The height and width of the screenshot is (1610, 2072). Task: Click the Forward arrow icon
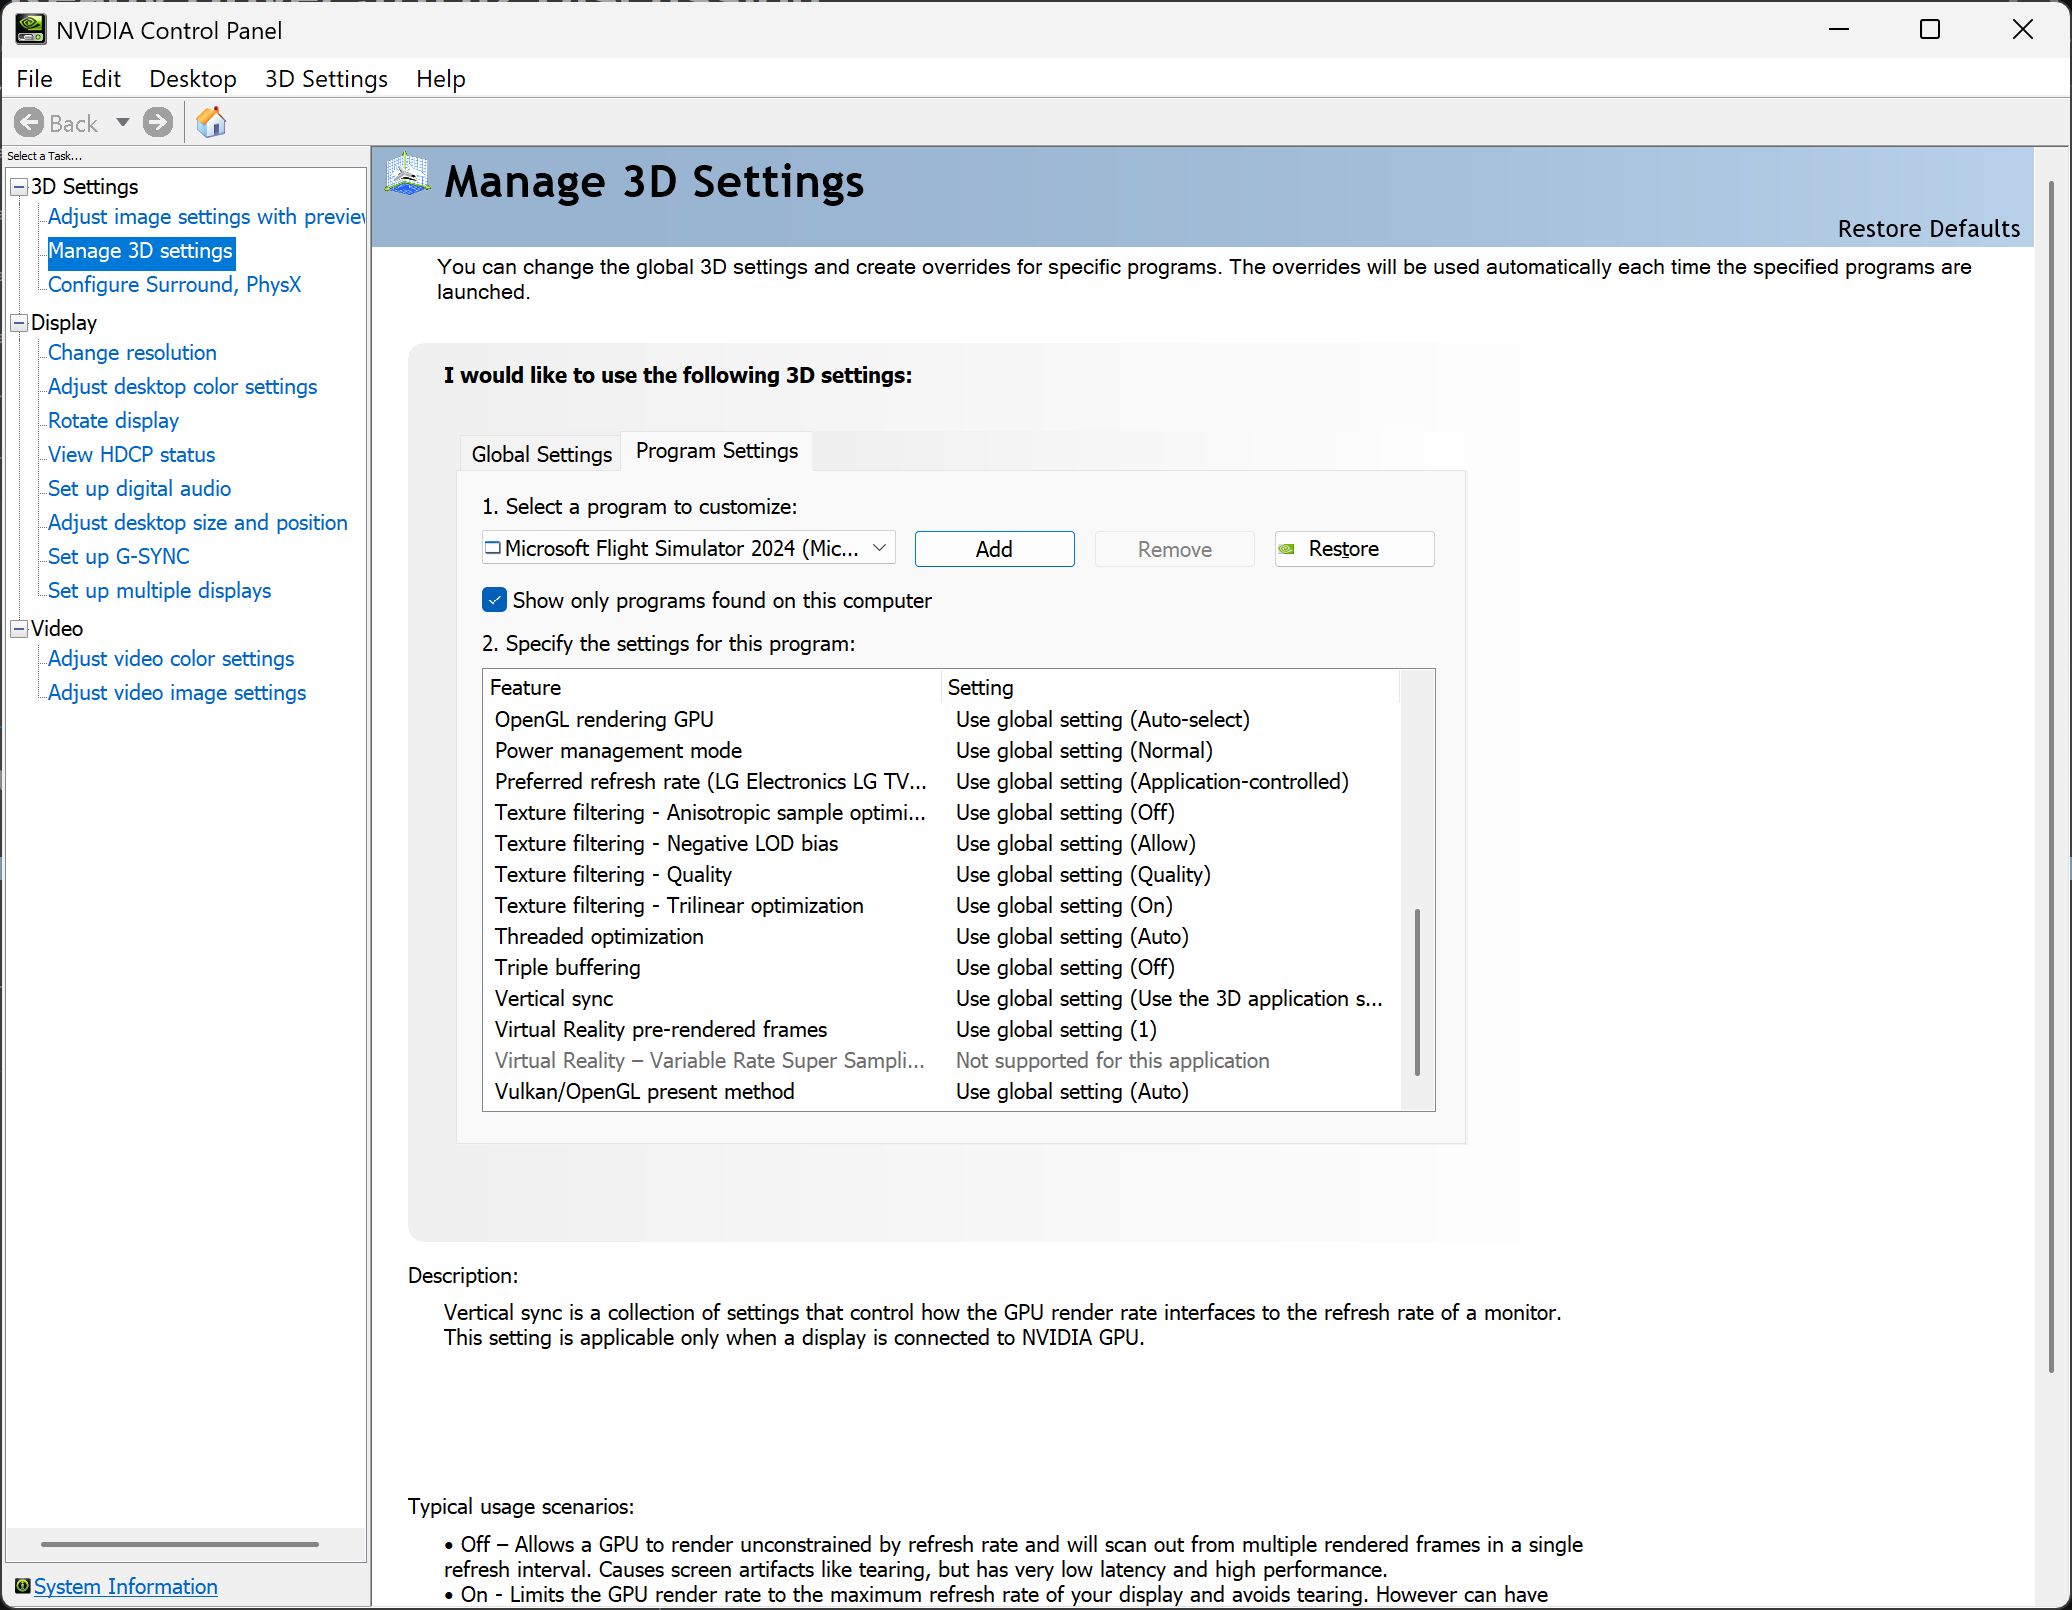pyautogui.click(x=158, y=123)
